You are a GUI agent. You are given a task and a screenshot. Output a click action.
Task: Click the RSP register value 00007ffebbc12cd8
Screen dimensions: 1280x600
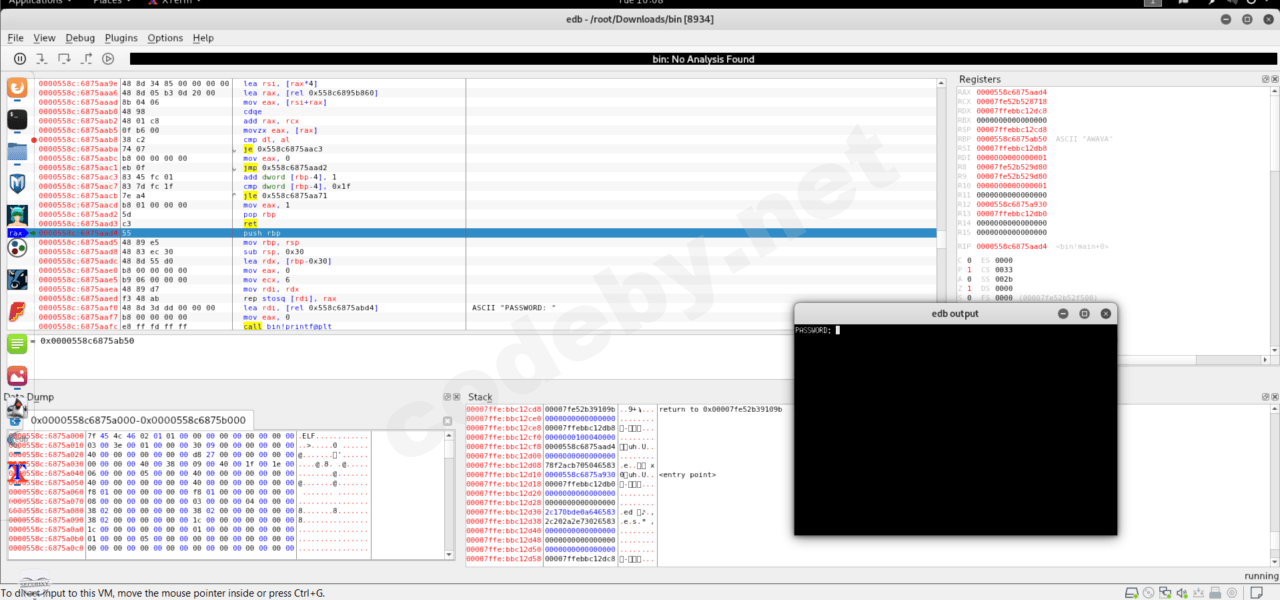(x=1012, y=130)
